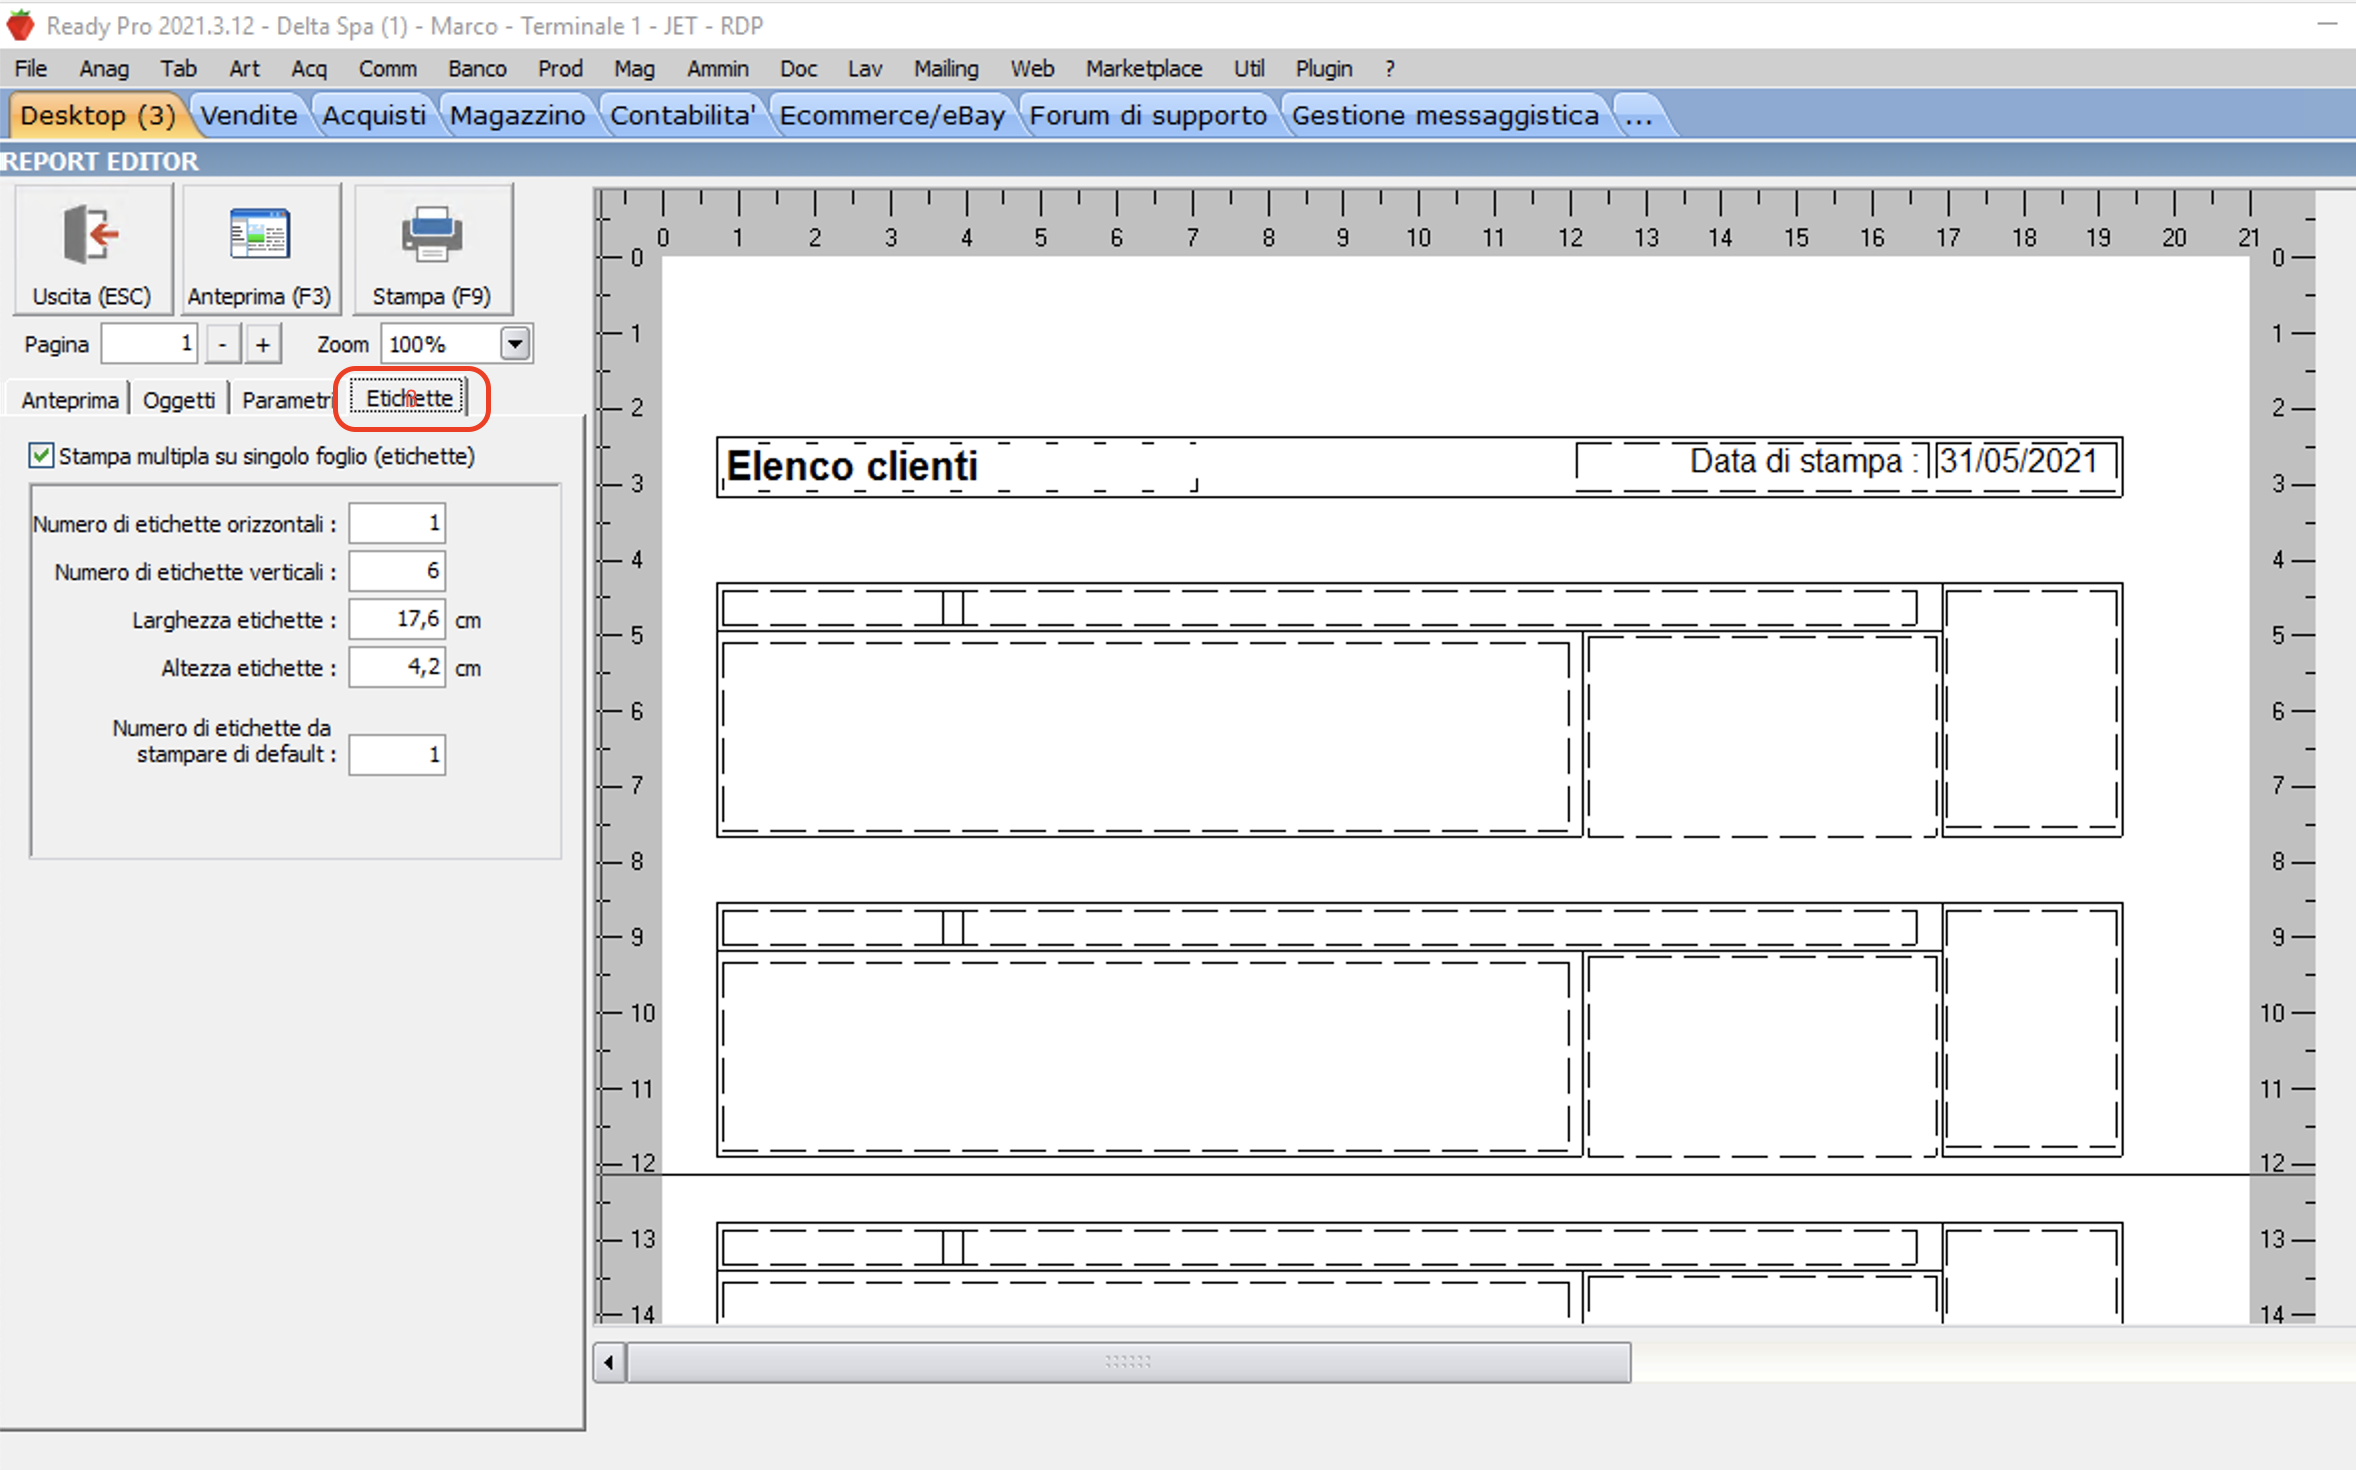The image size is (2356, 1470).
Task: Open the Mailing menu
Action: point(946,68)
